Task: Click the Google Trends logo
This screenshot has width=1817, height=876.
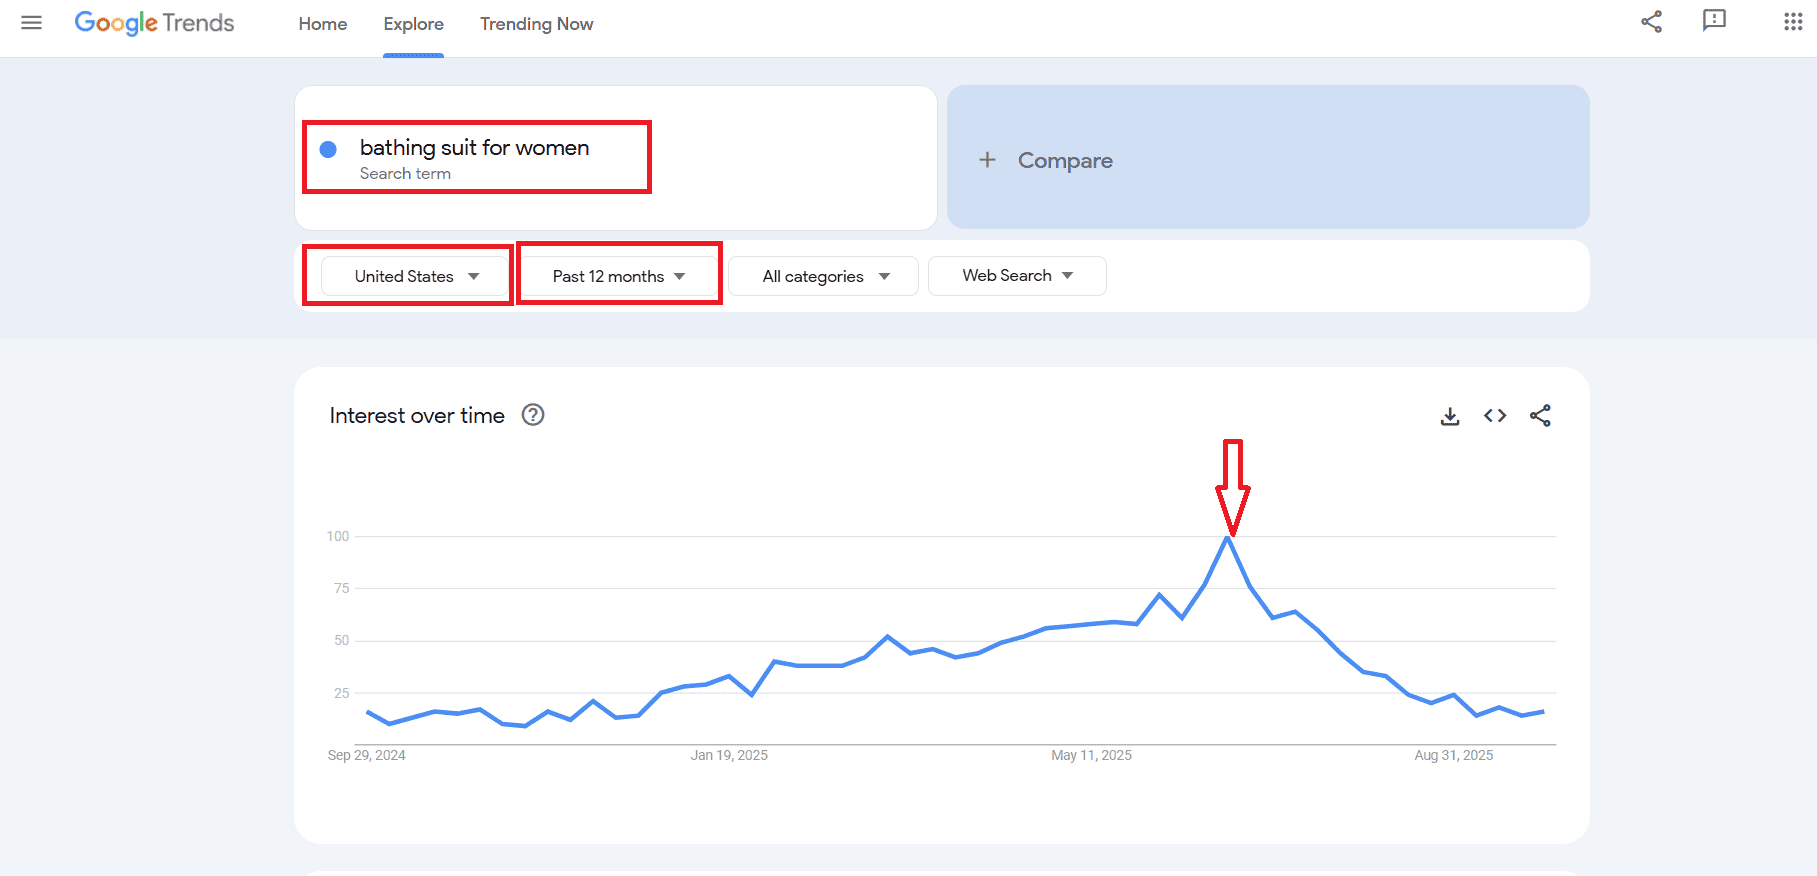Action: click(x=152, y=22)
